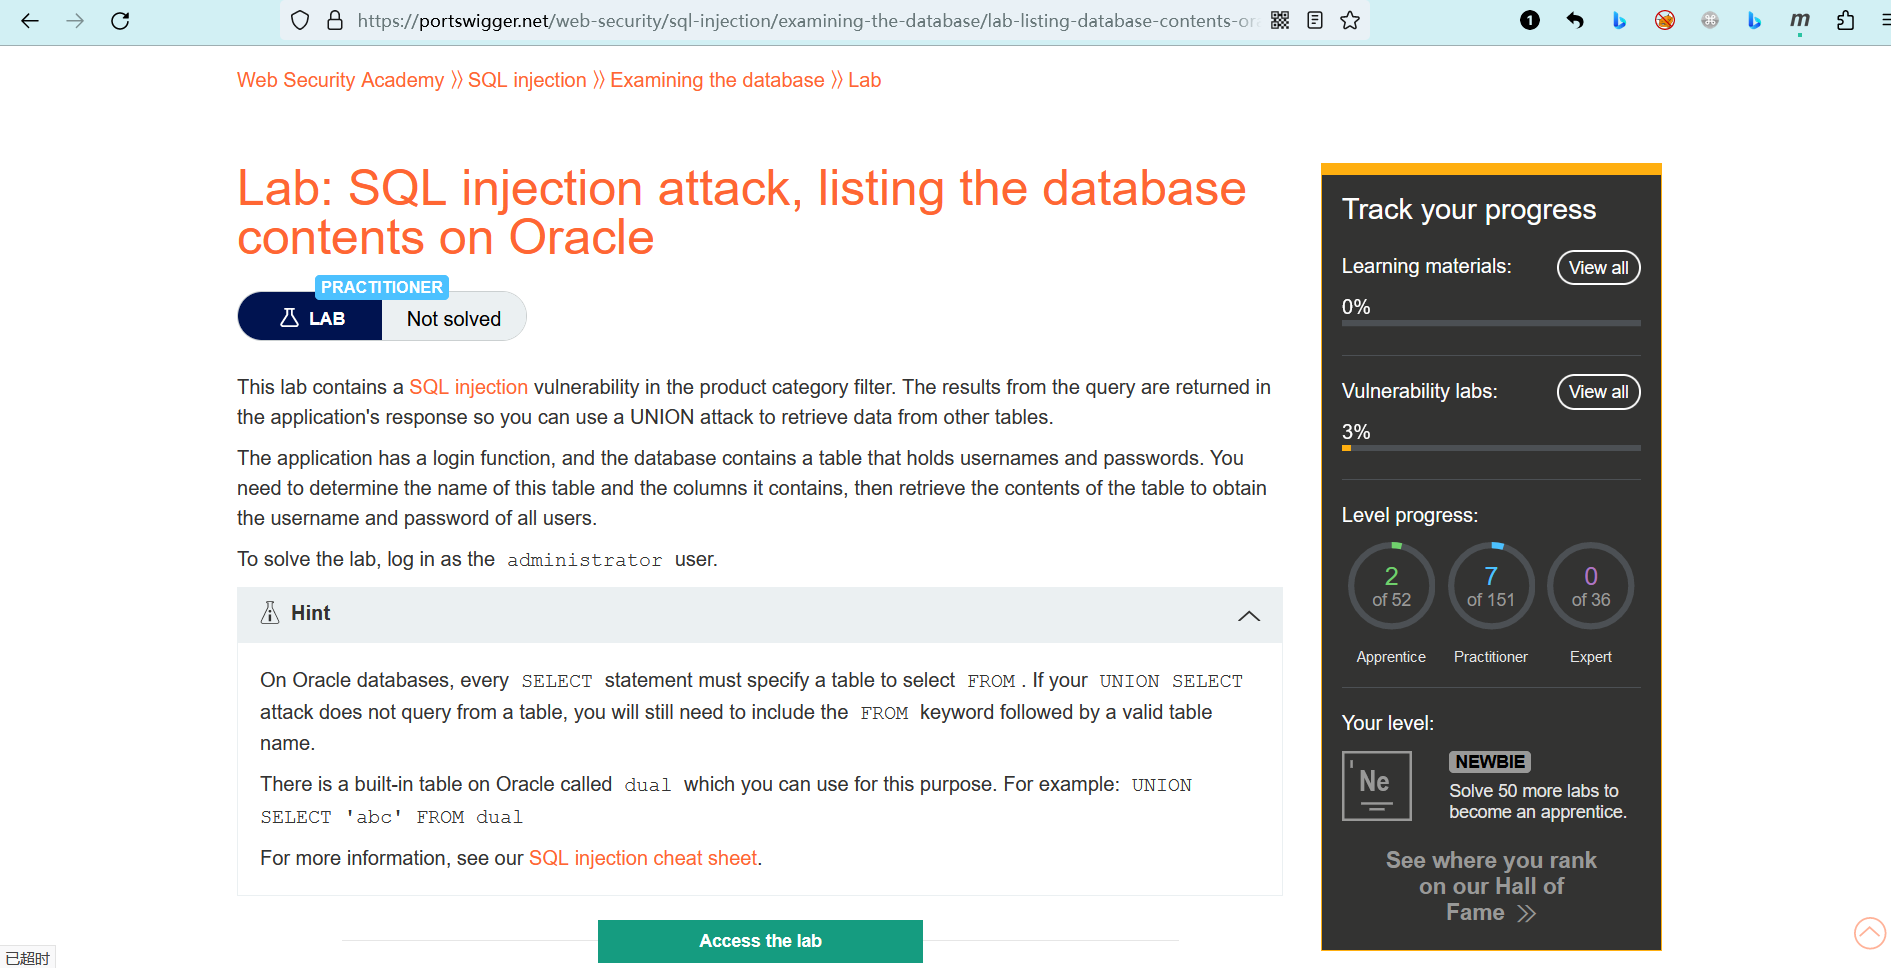Reload the current page
1891x968 pixels.
[x=120, y=20]
